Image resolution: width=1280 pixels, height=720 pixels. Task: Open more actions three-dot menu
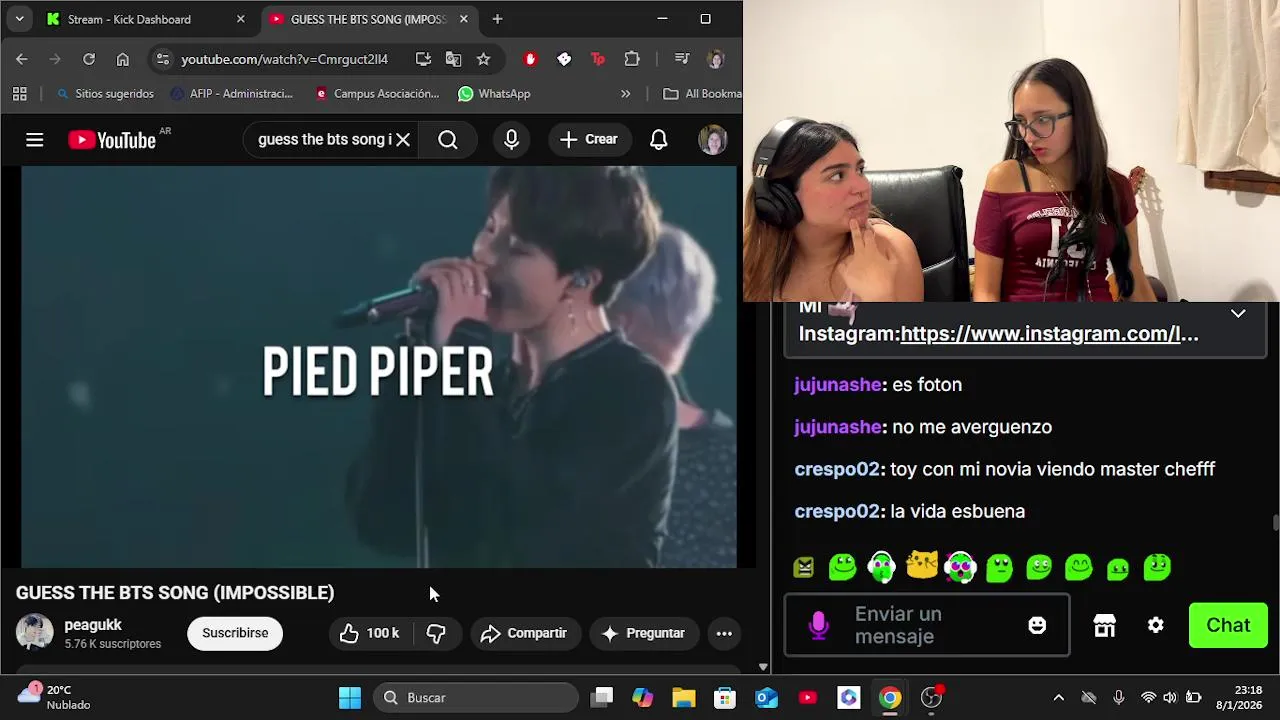pyautogui.click(x=724, y=633)
